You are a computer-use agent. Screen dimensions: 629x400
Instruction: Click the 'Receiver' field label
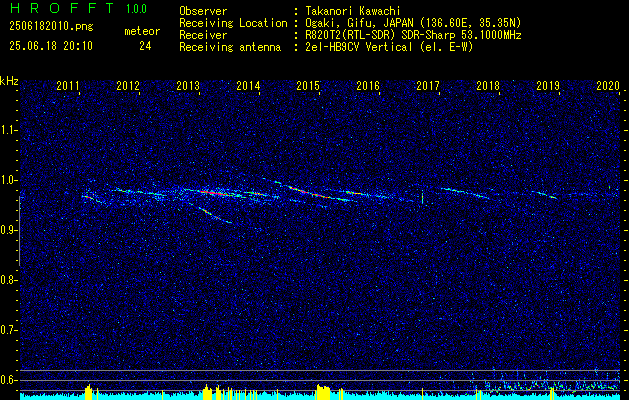203,35
